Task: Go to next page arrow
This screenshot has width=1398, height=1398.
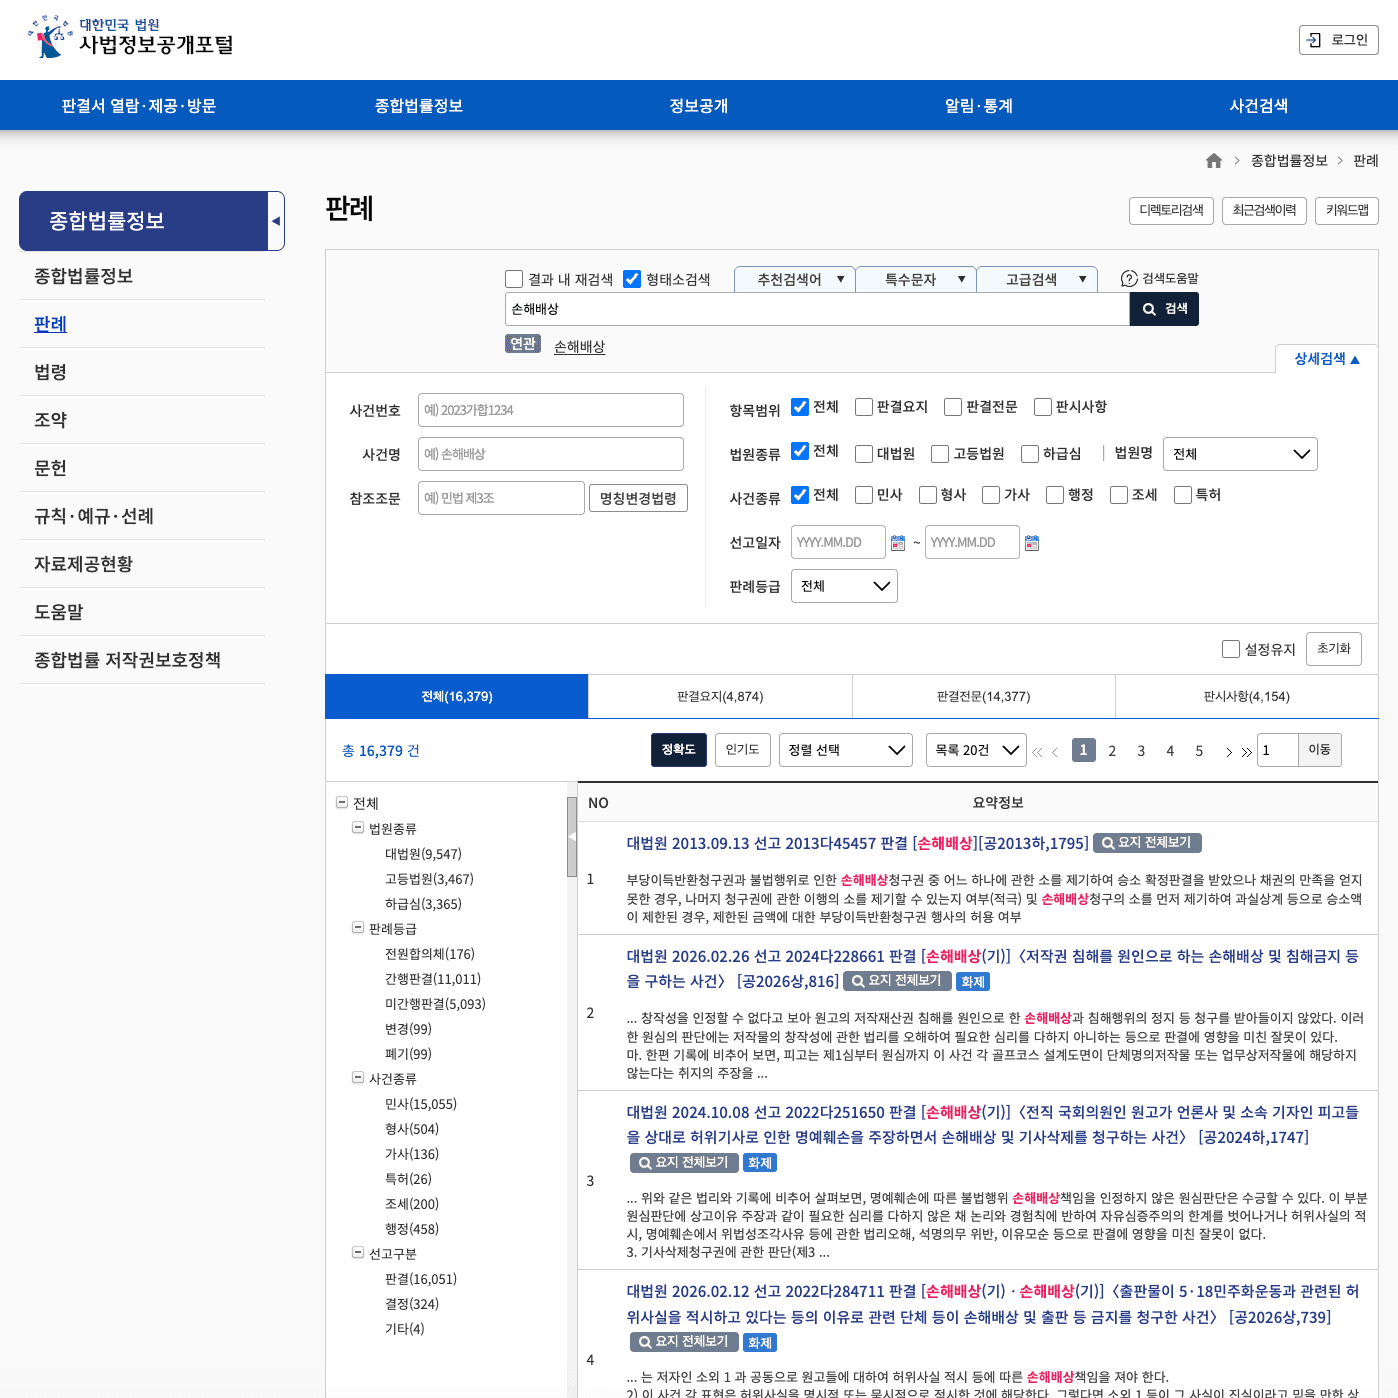Action: [1228, 752]
